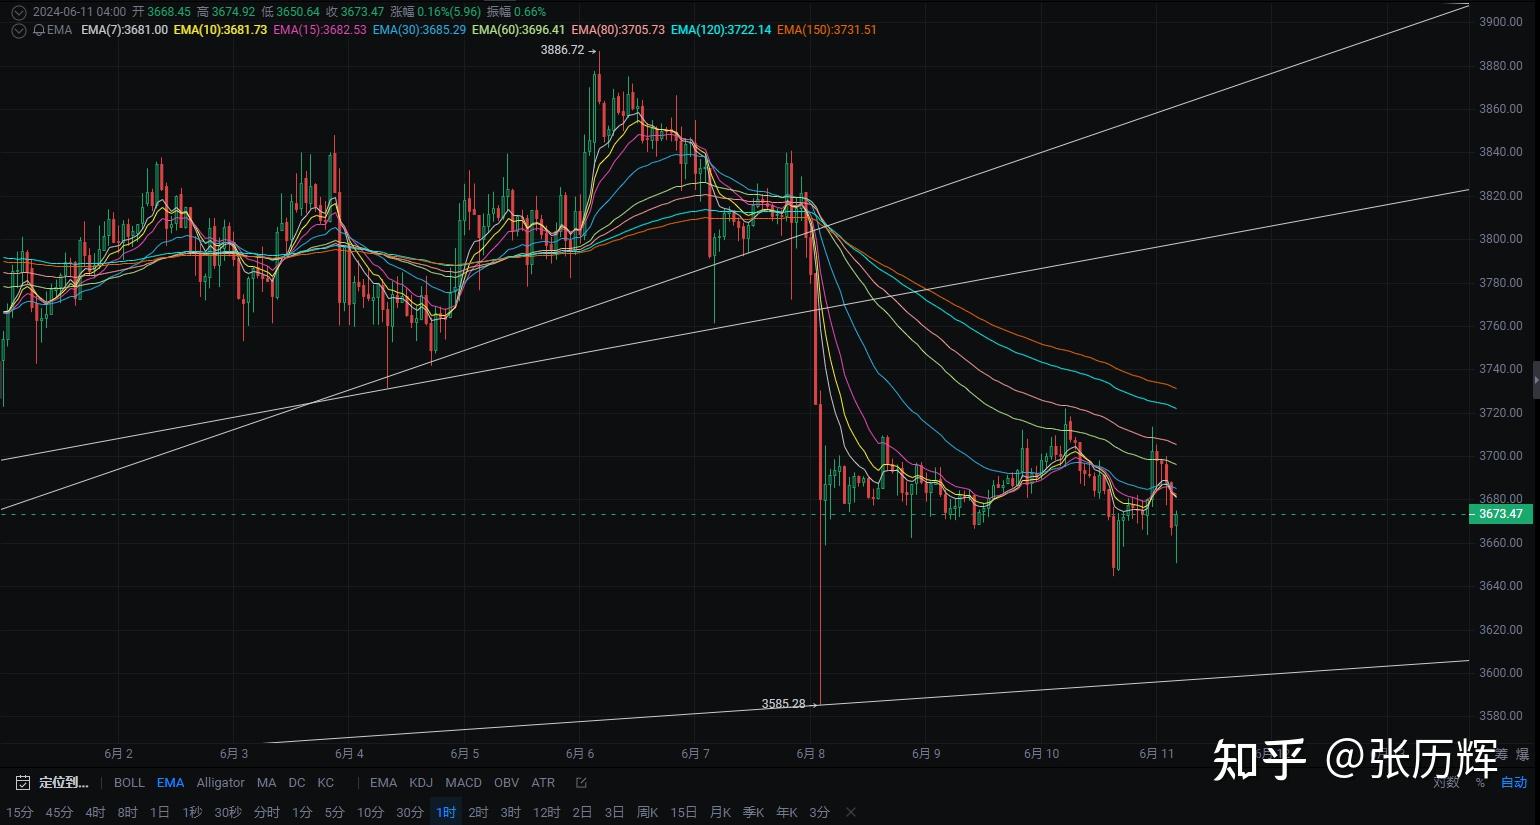Toggle the Alligator indicator

[220, 783]
